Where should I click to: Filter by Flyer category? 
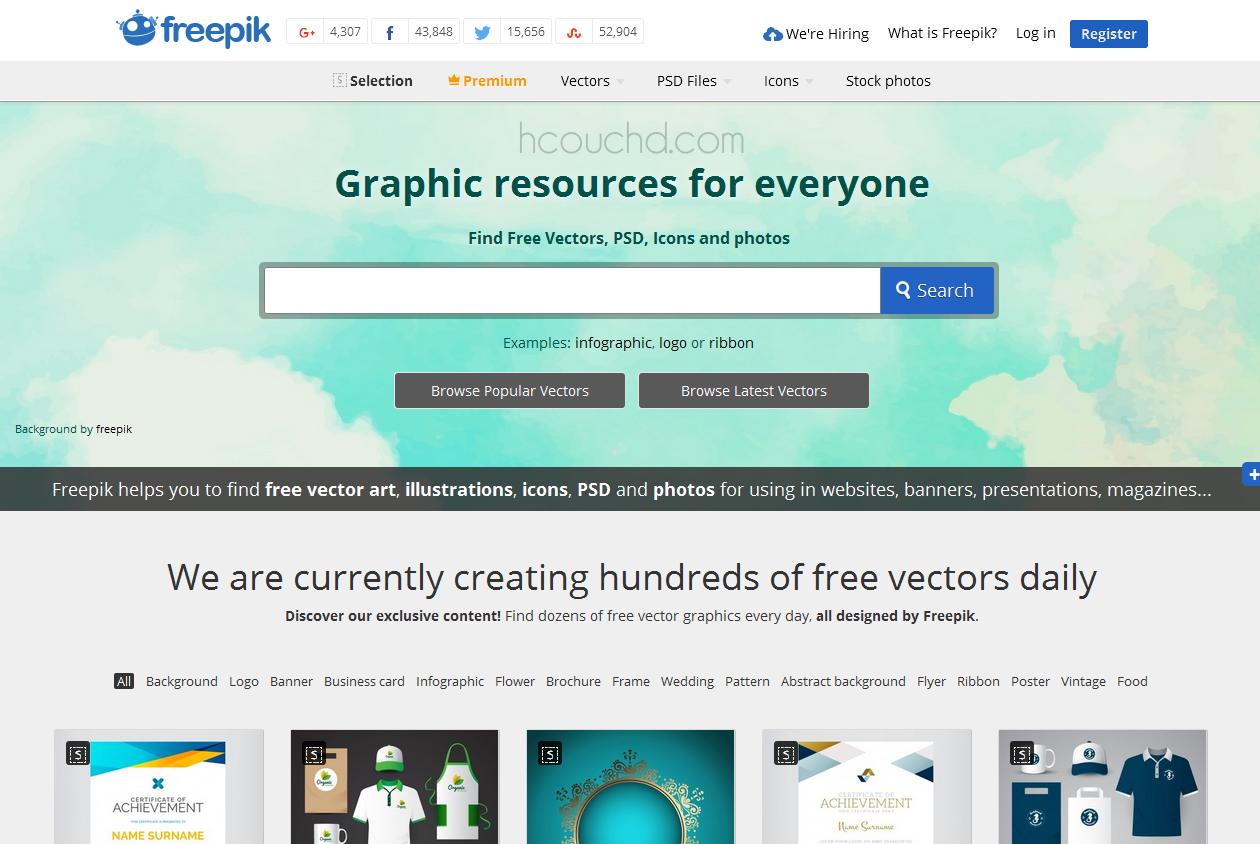931,681
